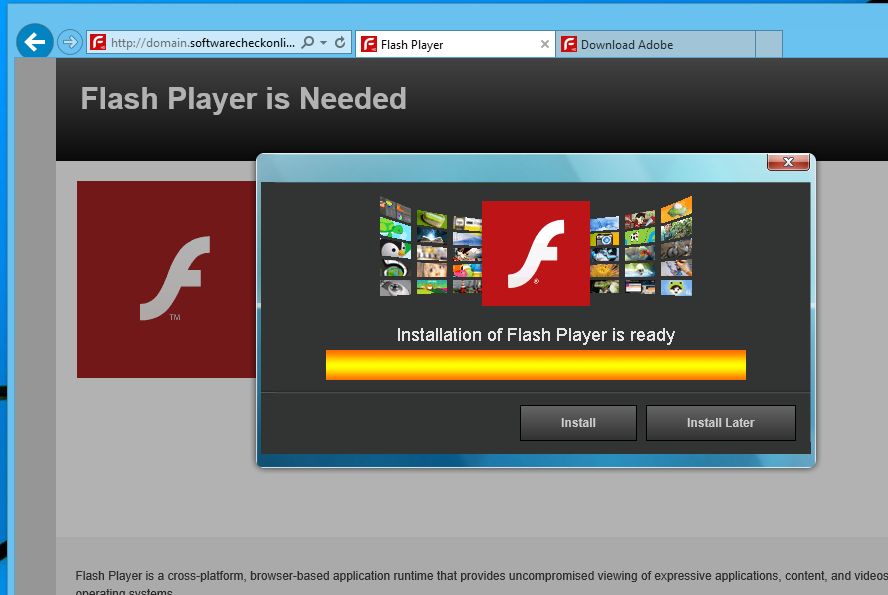Click the Download Adobe tab favicon
This screenshot has width=888, height=595.
tap(569, 44)
